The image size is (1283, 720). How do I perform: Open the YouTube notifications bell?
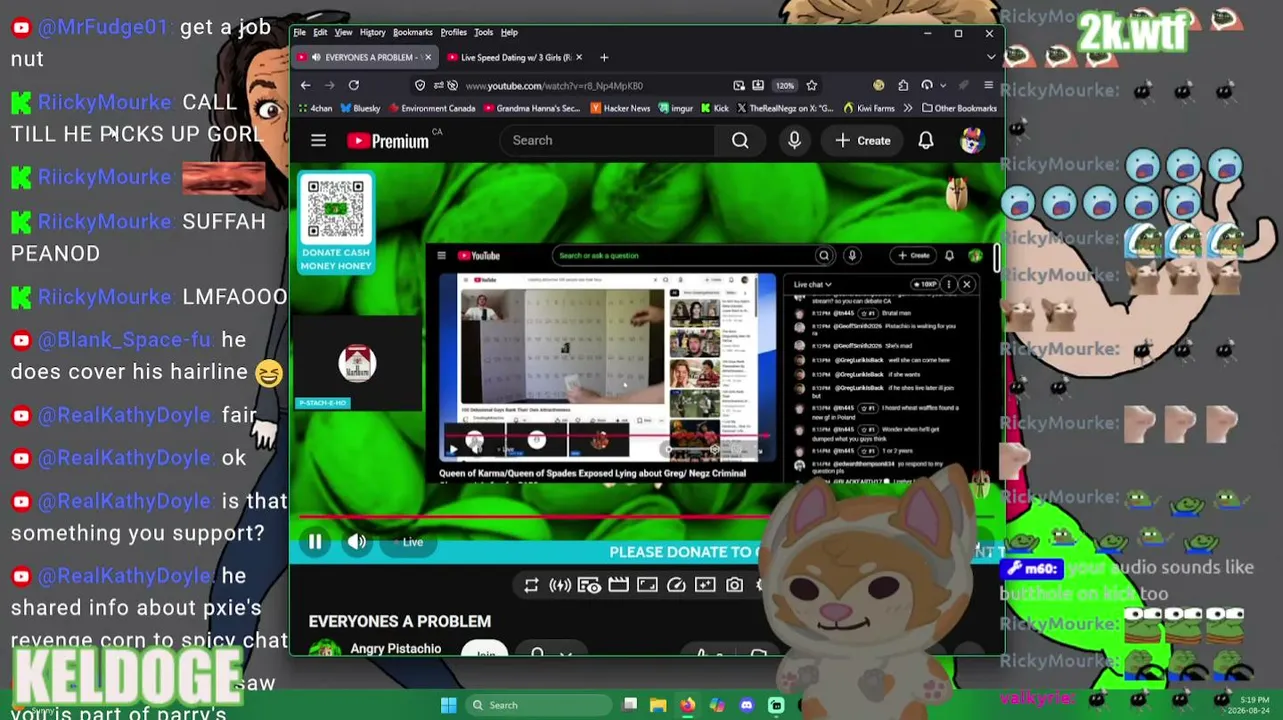(x=926, y=141)
